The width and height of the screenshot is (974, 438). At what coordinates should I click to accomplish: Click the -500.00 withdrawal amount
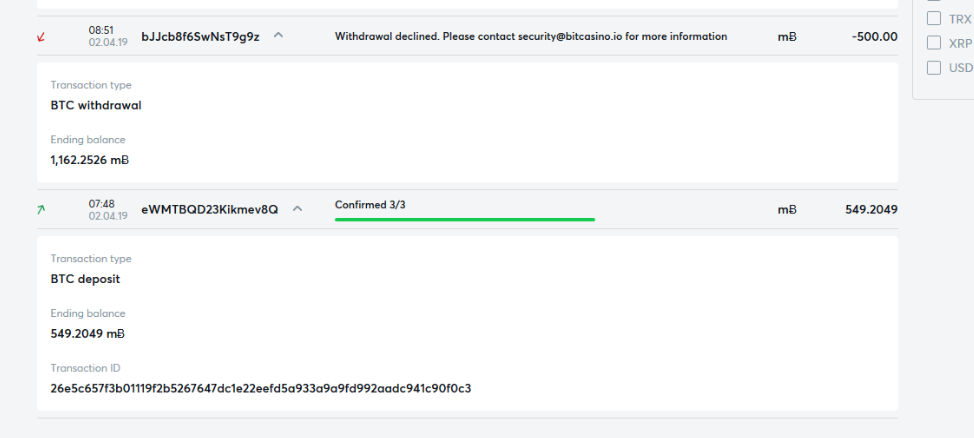coord(875,37)
